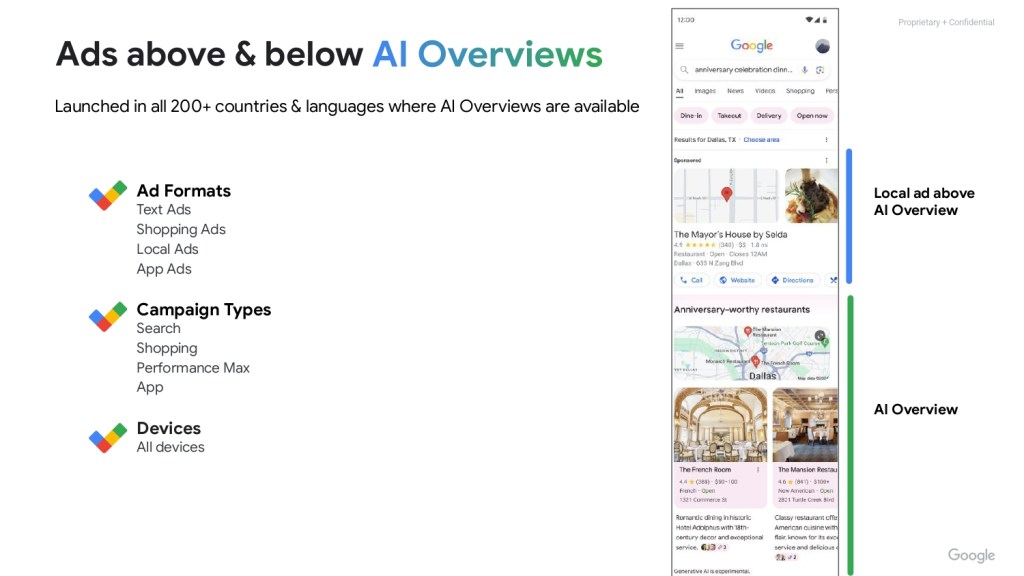This screenshot has height=576, width=1024.
Task: Expand the Dallas map in AI Overview
Action: pos(820,336)
